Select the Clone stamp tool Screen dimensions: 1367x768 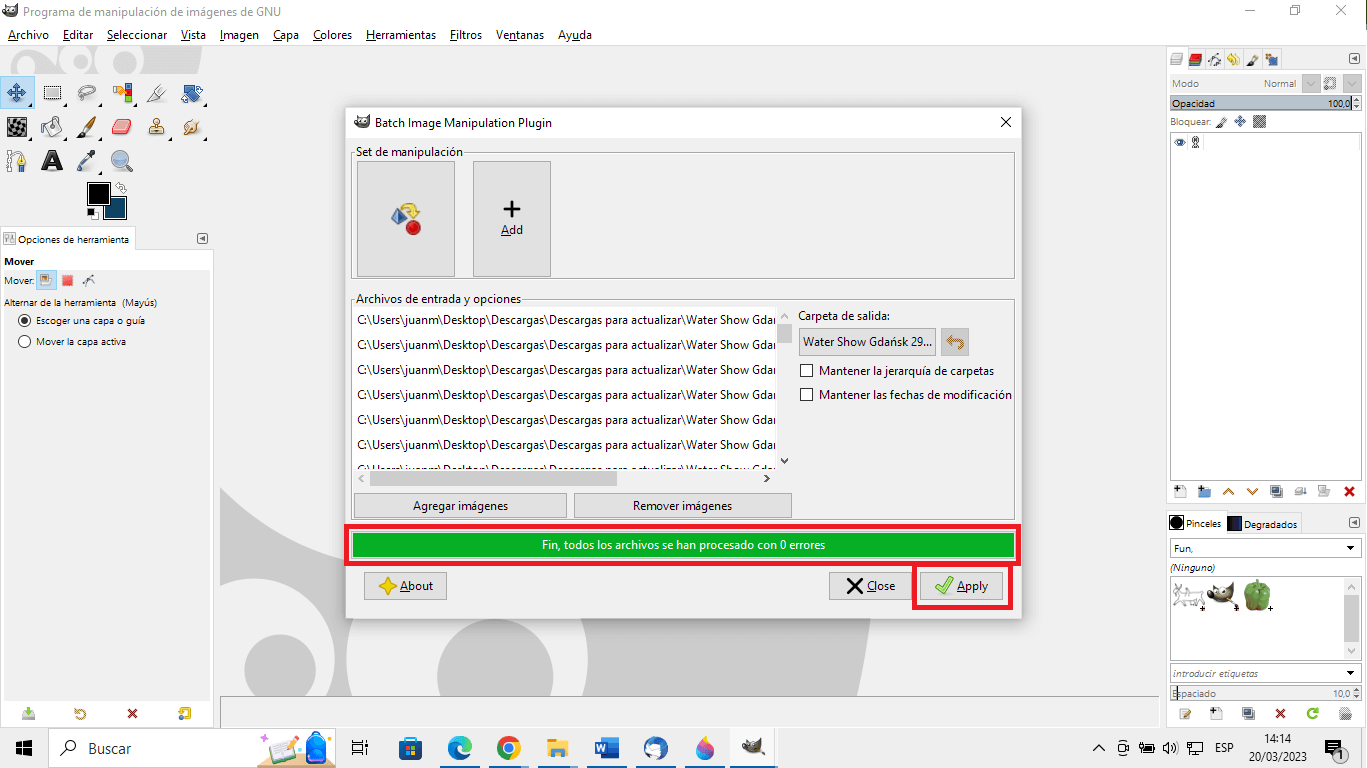click(156, 127)
